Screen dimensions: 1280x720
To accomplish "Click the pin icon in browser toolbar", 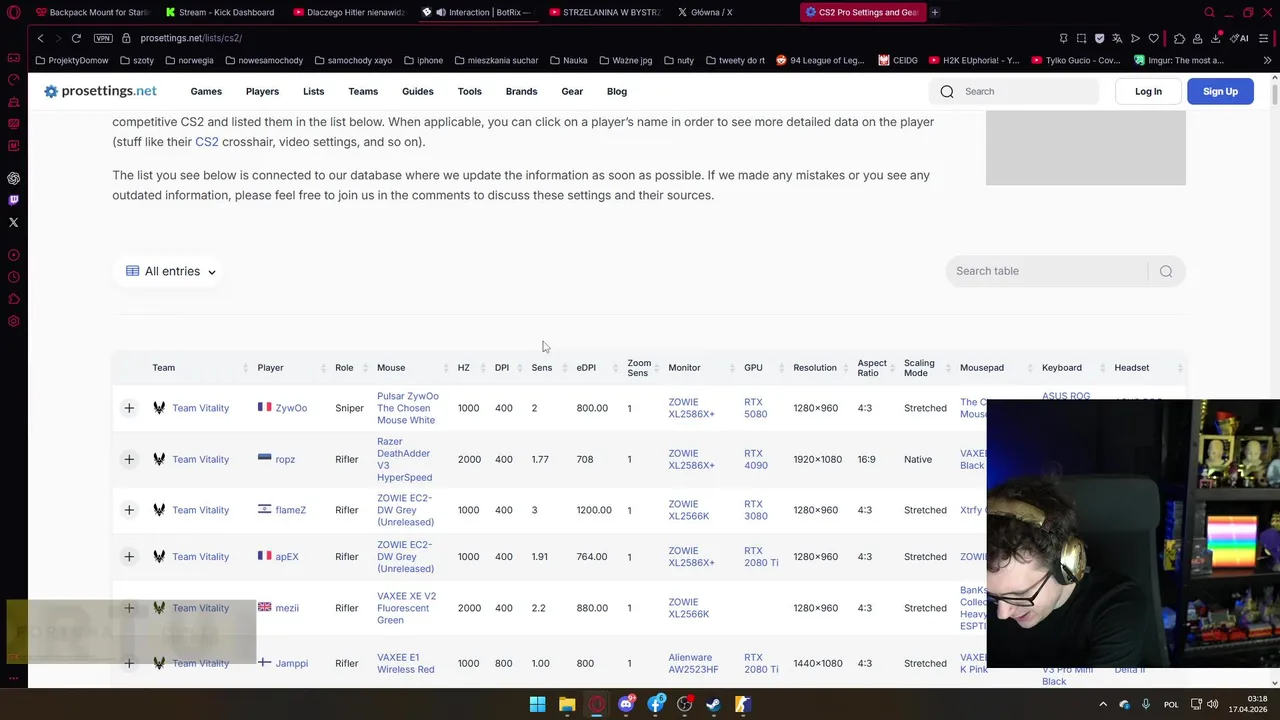I will click(x=1063, y=38).
